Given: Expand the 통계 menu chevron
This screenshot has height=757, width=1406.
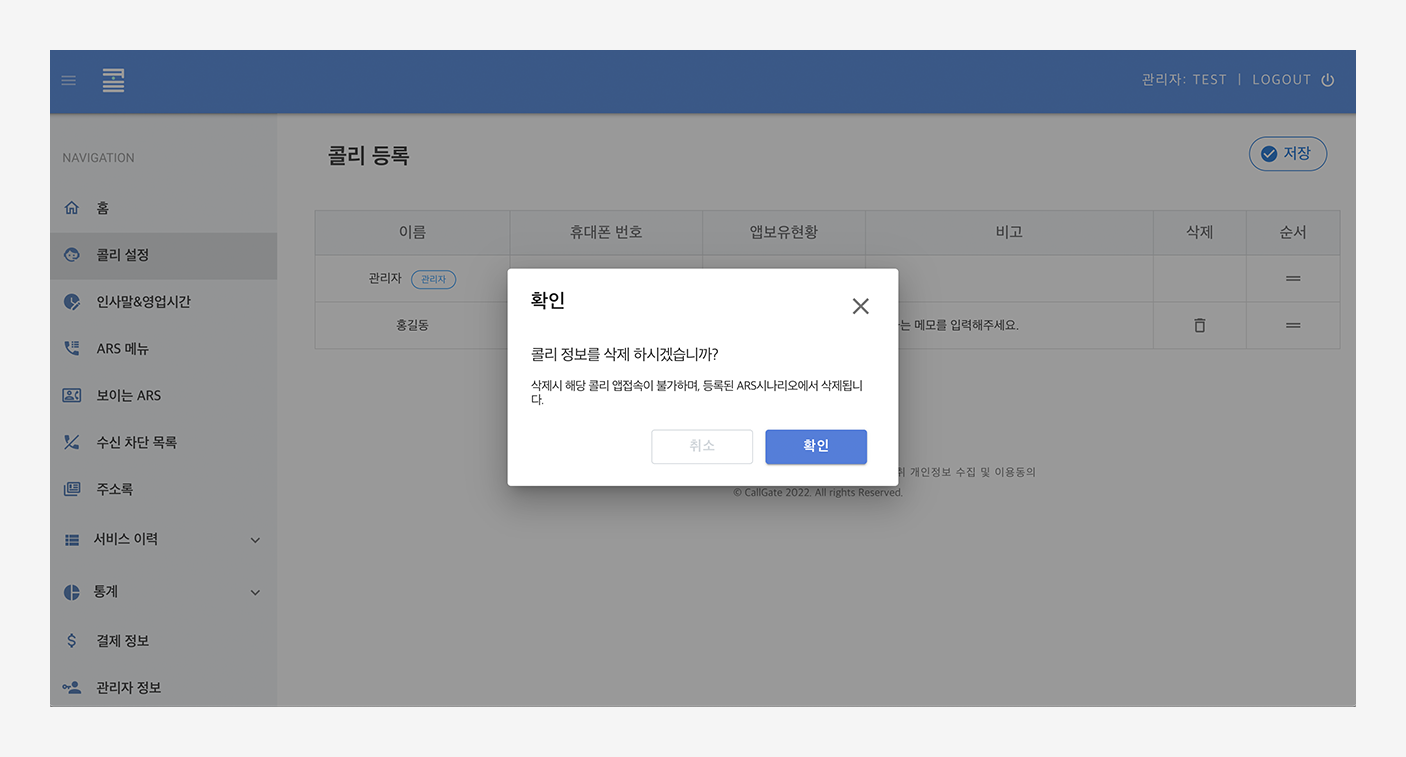Looking at the screenshot, I should pos(255,592).
